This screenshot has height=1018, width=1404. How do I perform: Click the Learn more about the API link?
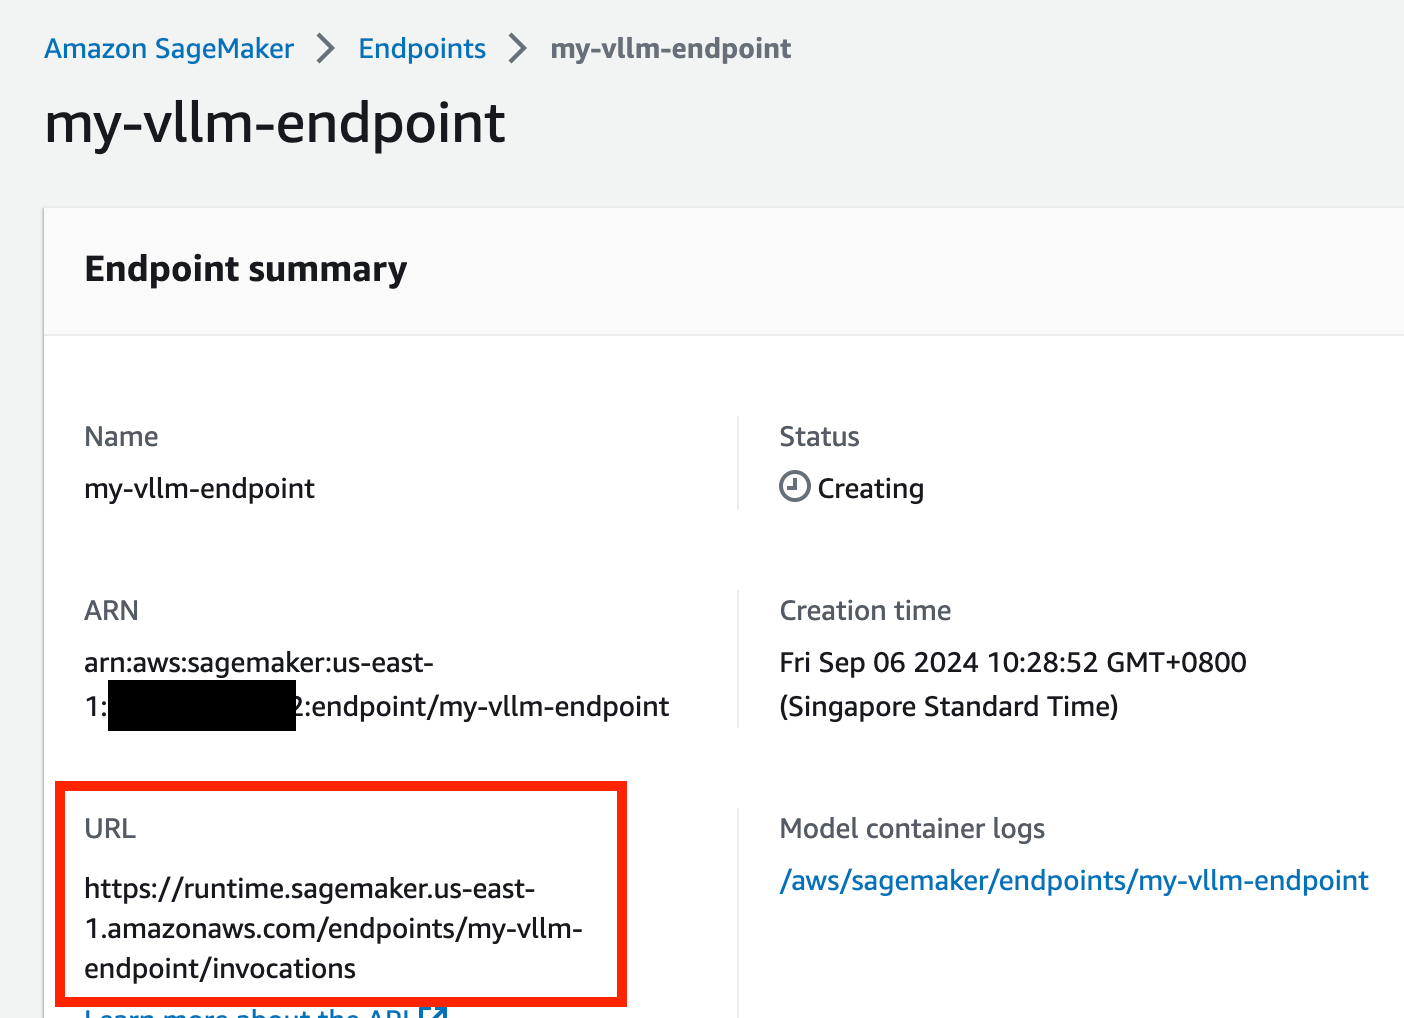pyautogui.click(x=248, y=1012)
